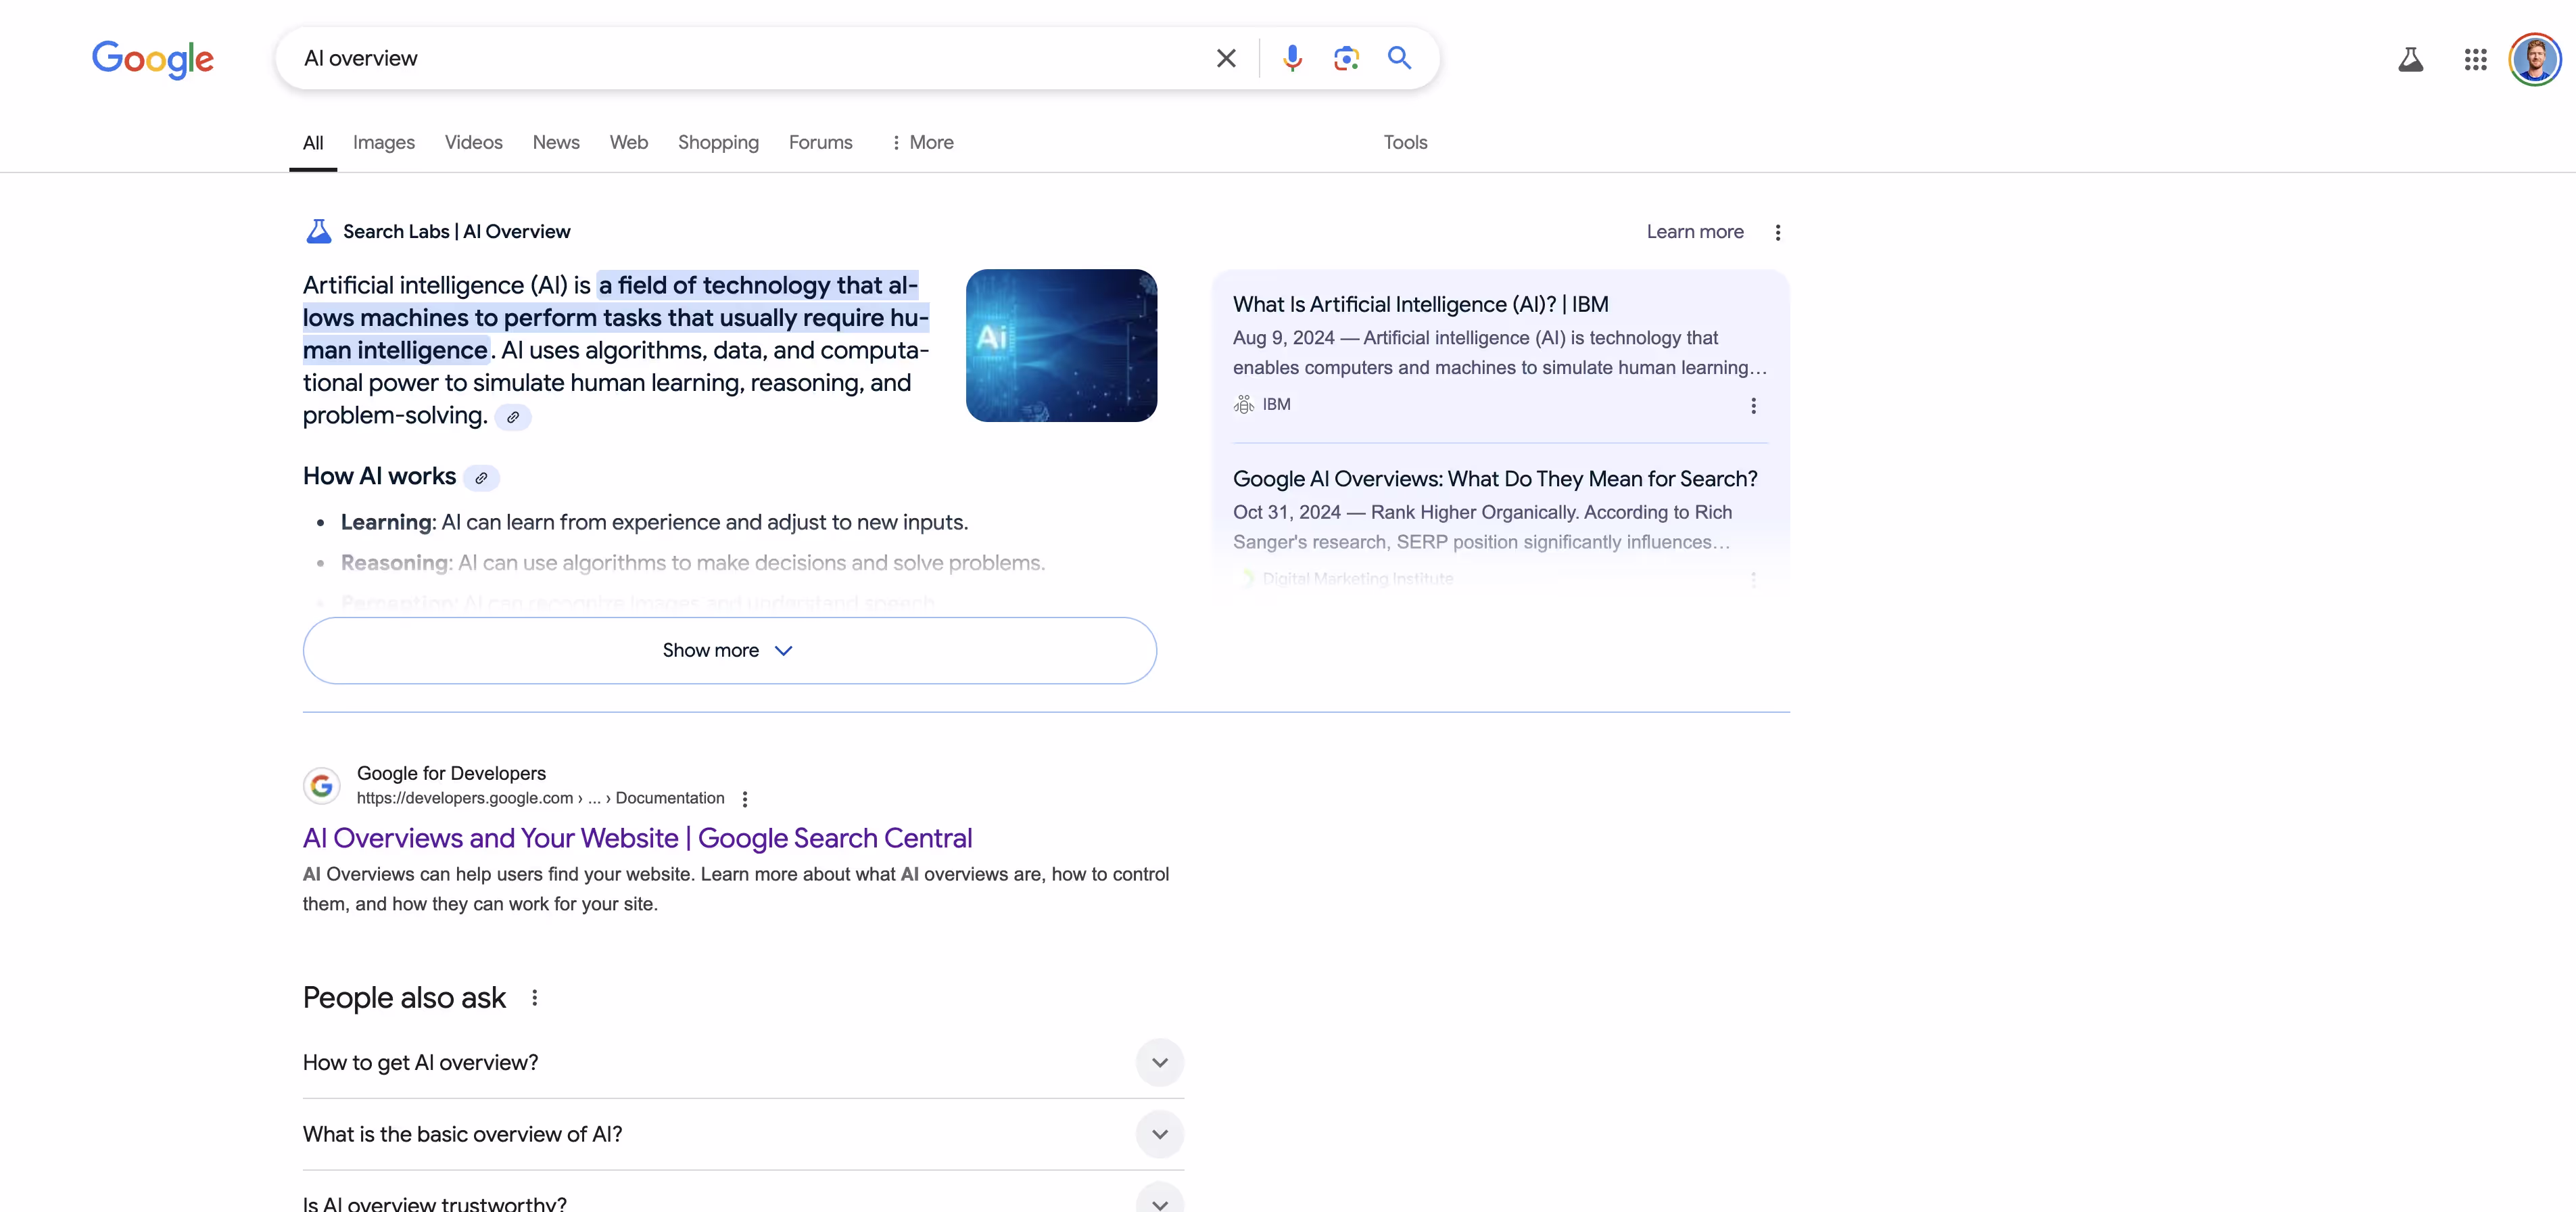Viewport: 2576px width, 1212px height.
Task: Click the blue magnifier search icon
Action: [1399, 58]
